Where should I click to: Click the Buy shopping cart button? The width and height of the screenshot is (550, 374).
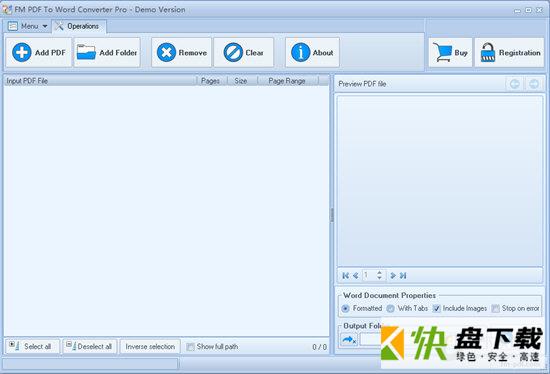[450, 53]
